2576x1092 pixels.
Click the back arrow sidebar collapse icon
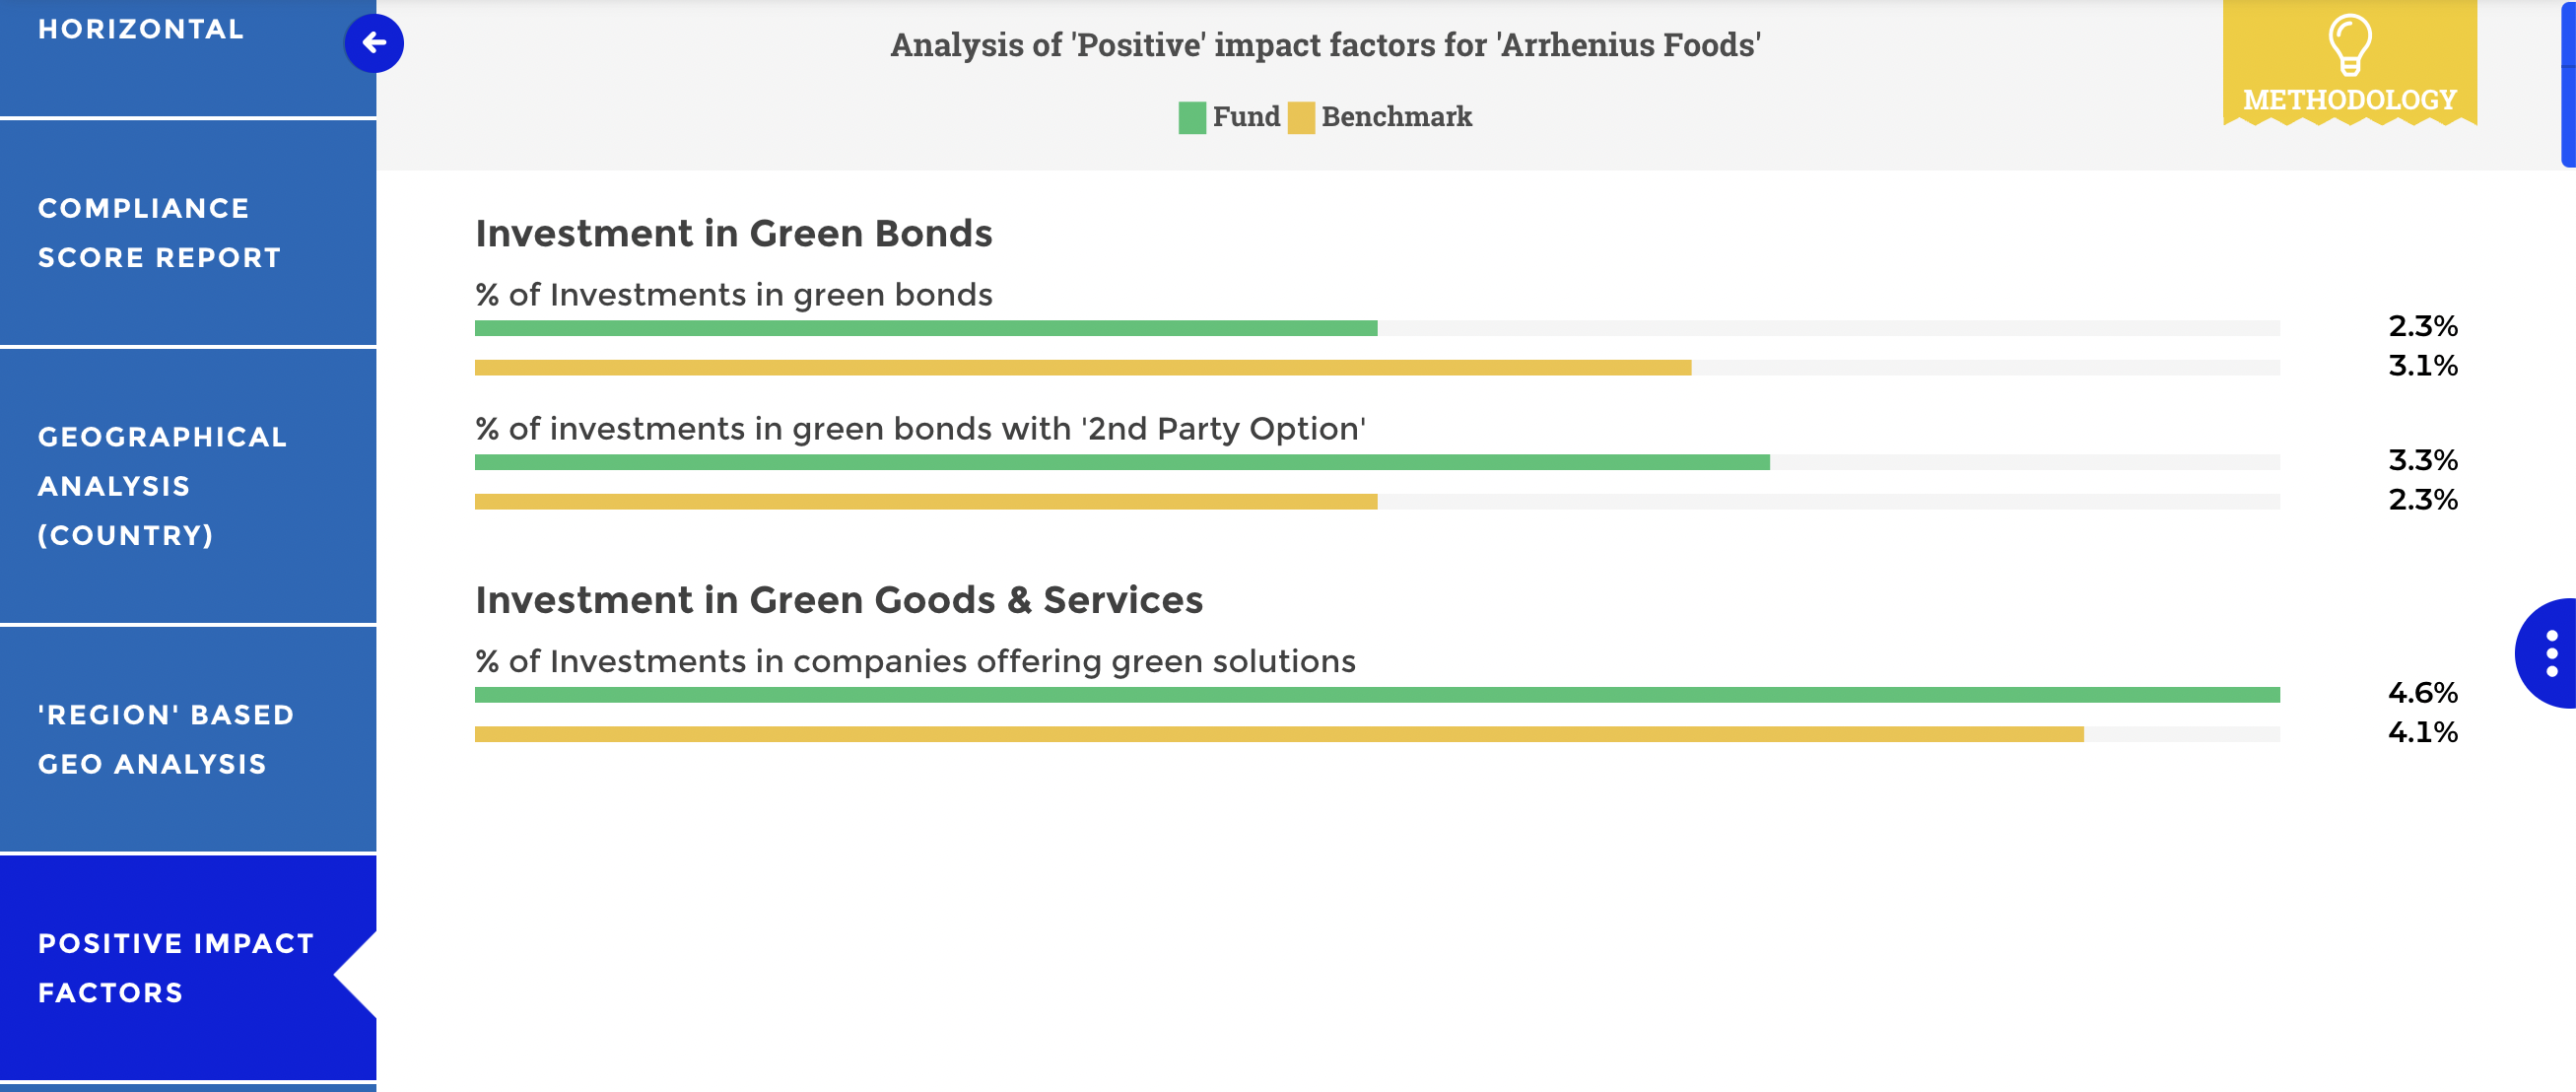click(x=374, y=43)
